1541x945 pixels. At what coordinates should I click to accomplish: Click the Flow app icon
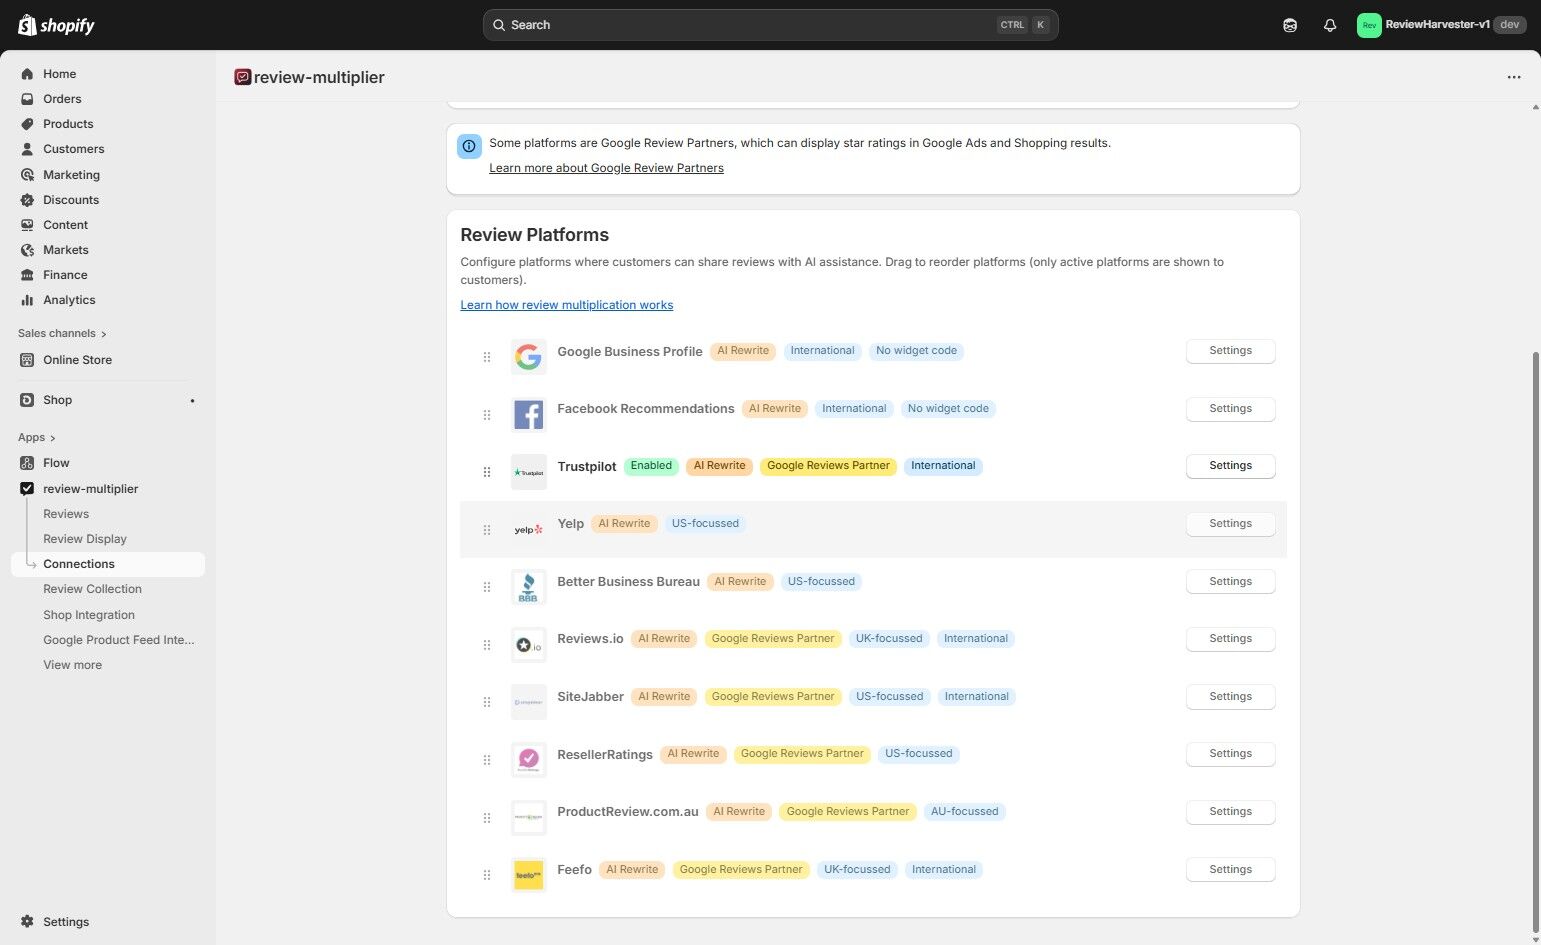[27, 463]
